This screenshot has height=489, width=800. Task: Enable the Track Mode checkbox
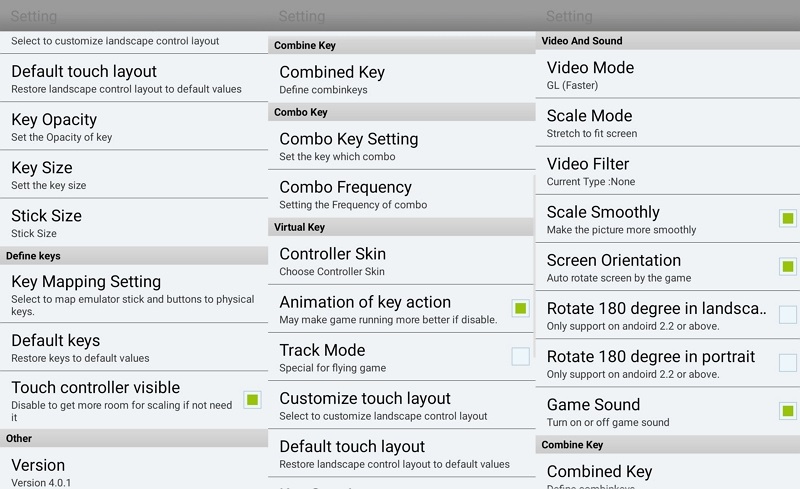[520, 356]
